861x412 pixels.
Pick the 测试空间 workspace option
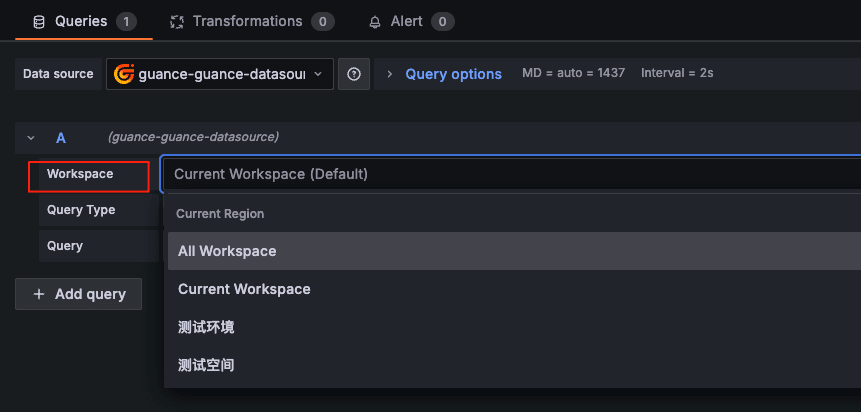click(206, 365)
